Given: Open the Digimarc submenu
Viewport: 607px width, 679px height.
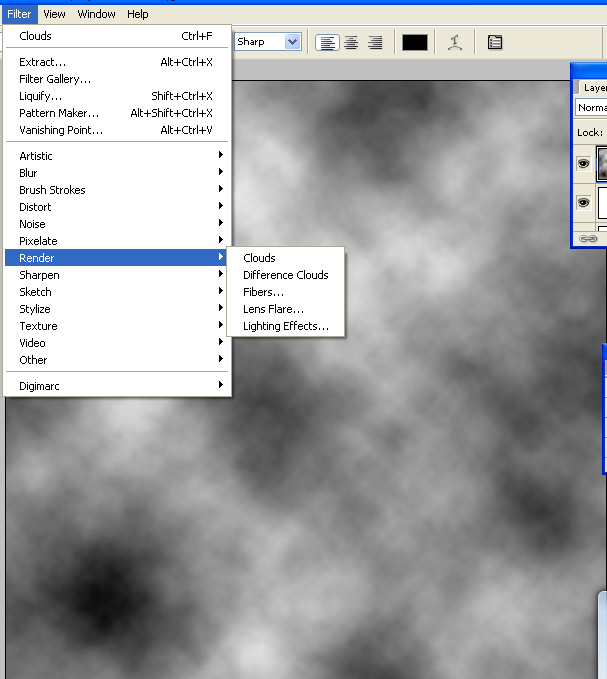Looking at the screenshot, I should click(116, 386).
